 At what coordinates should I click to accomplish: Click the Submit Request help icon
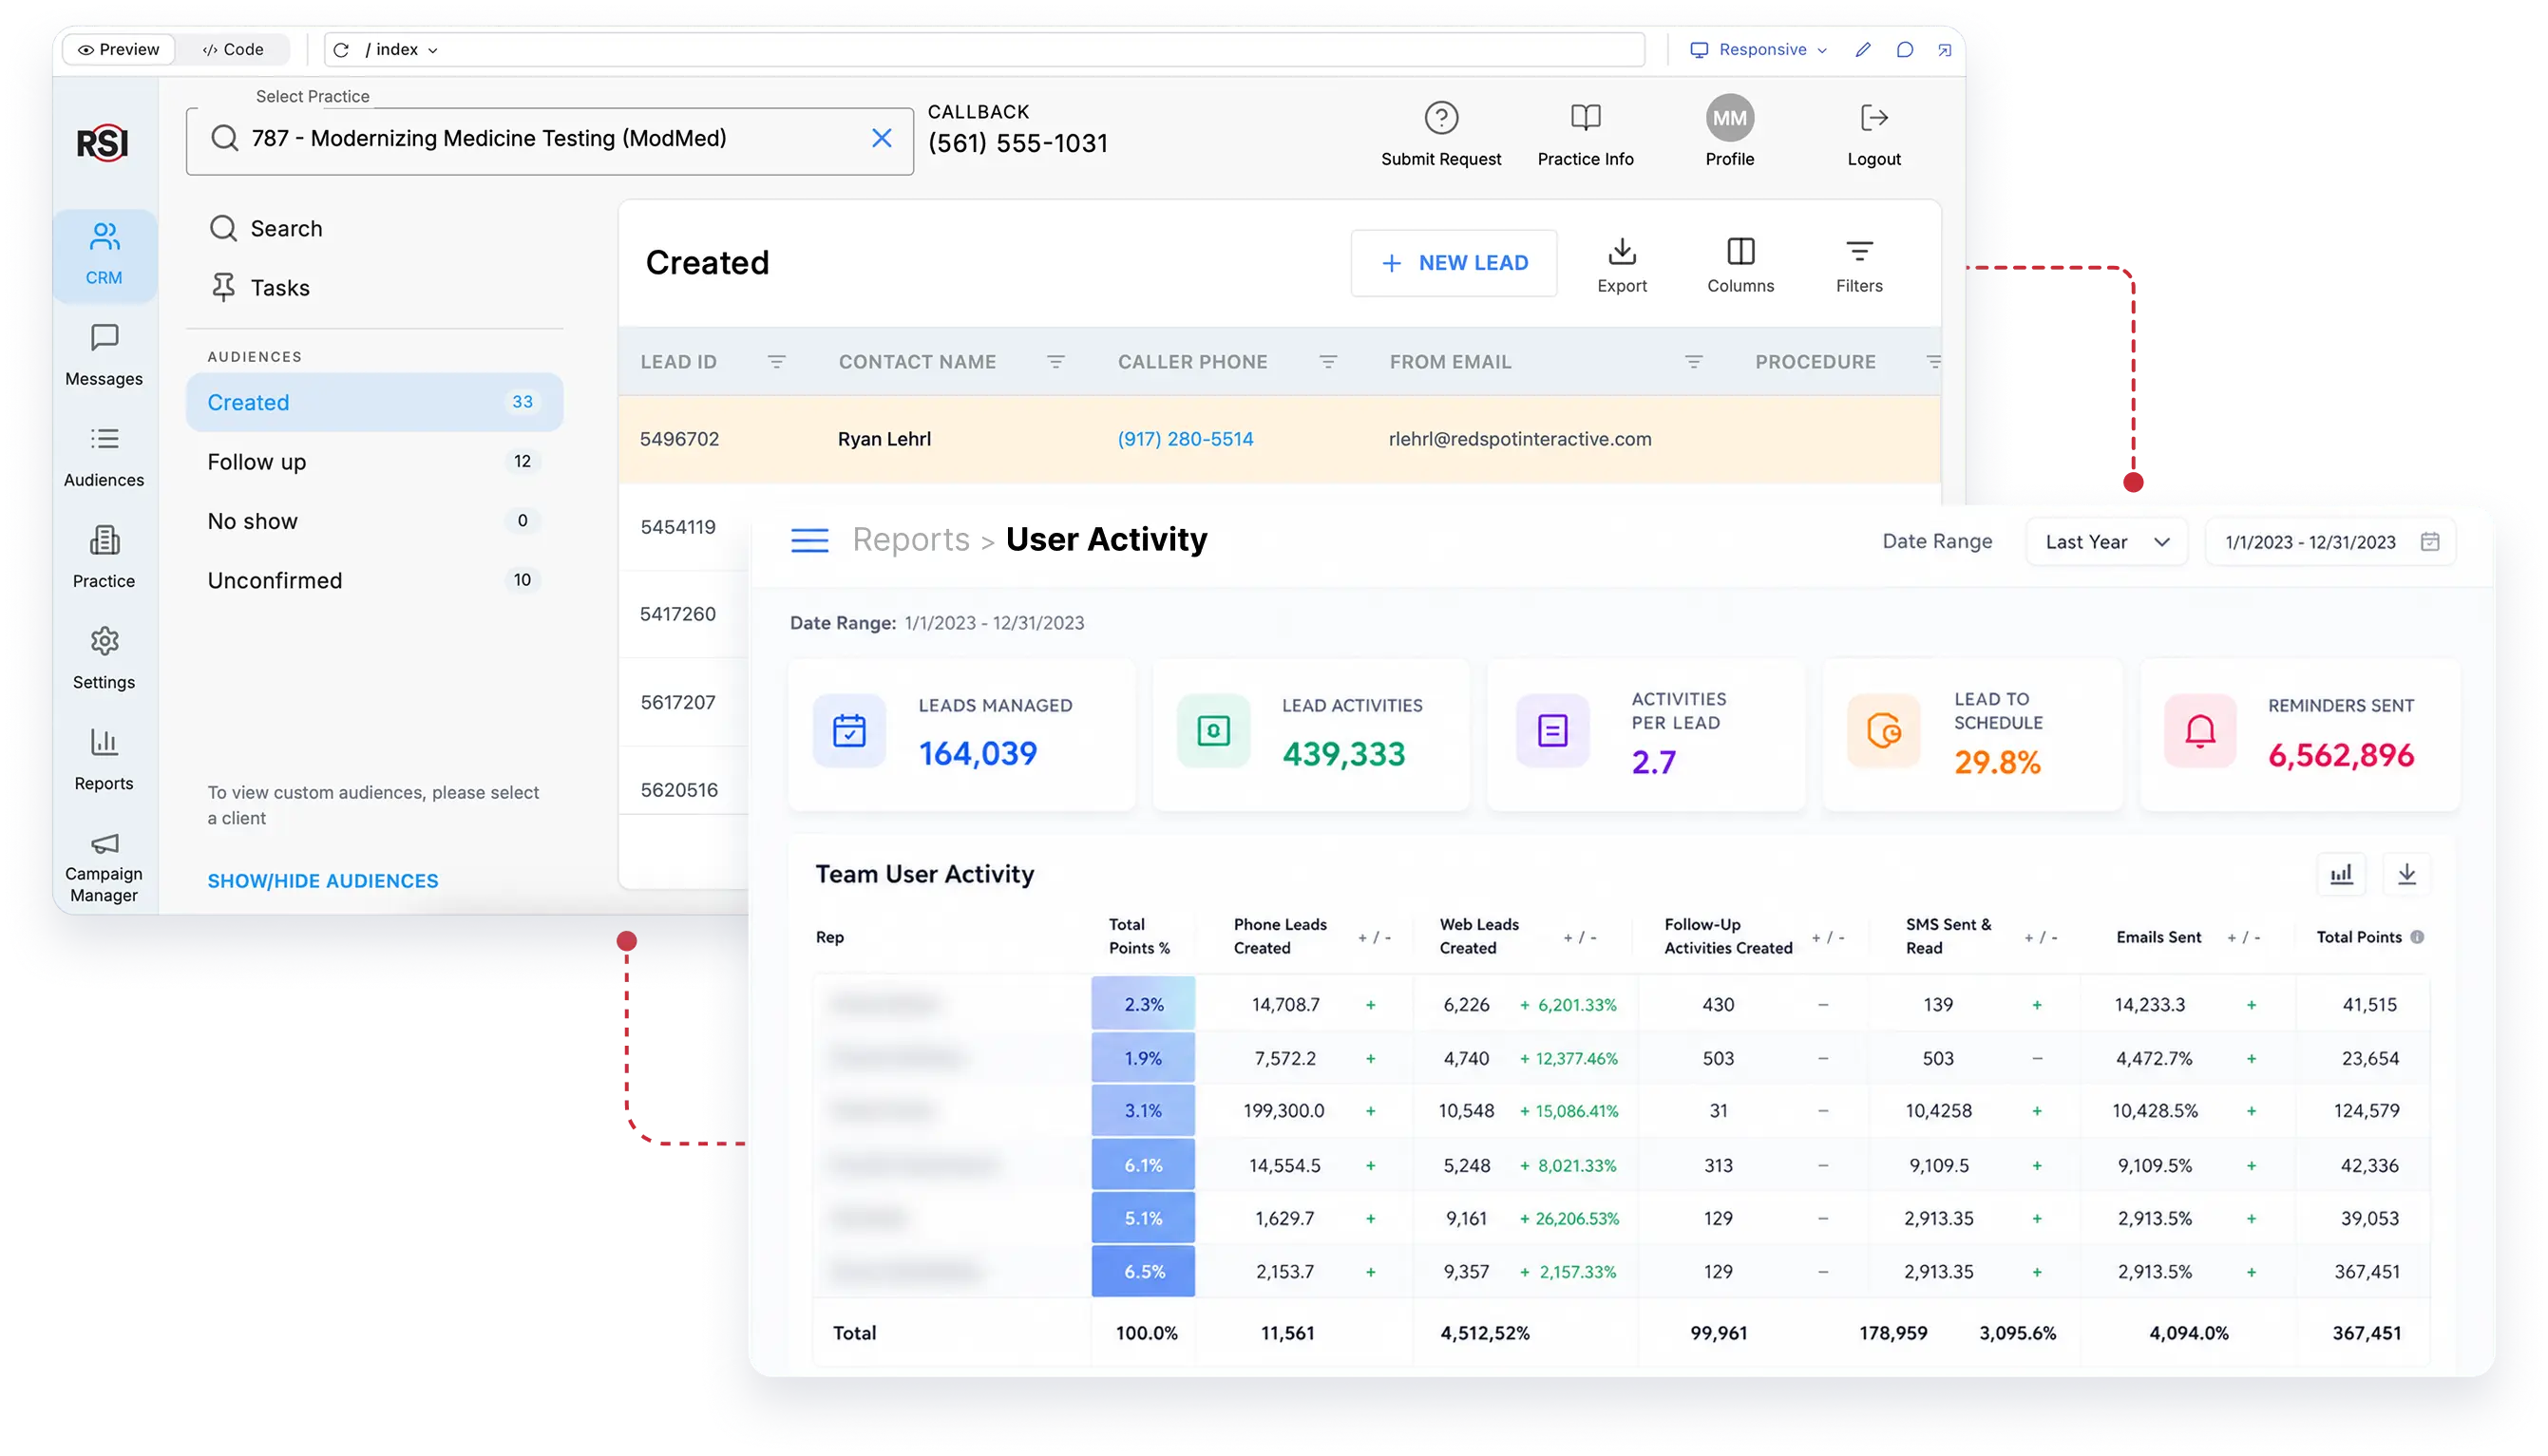(x=1441, y=118)
